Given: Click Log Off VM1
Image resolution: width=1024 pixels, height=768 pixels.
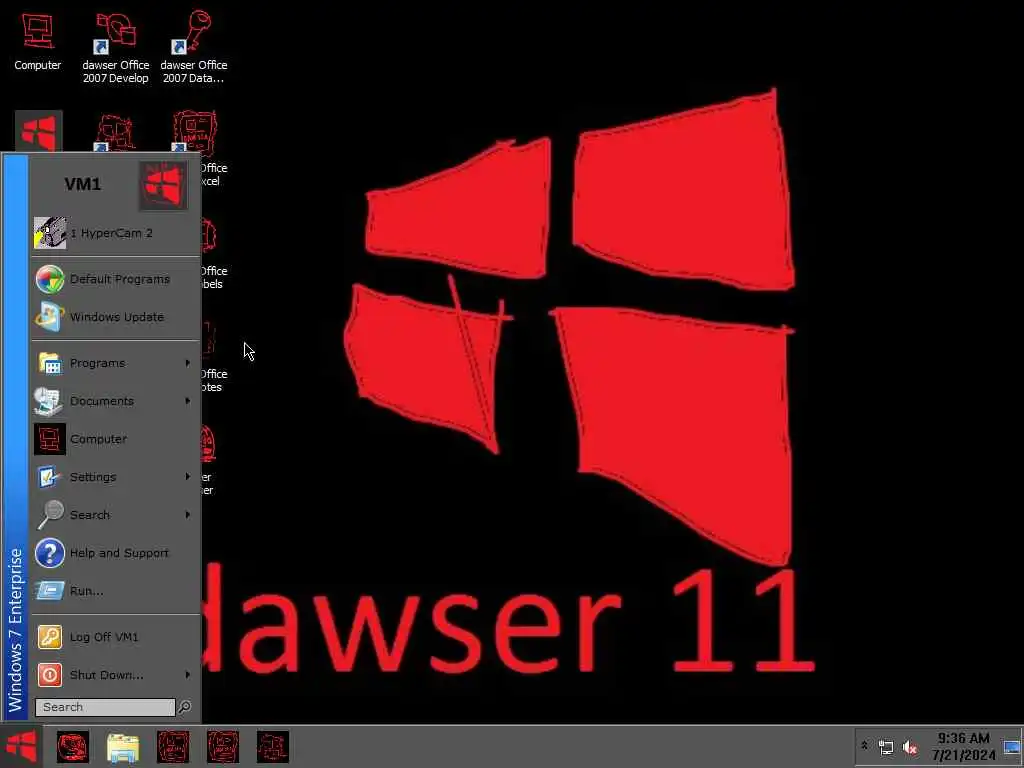Looking at the screenshot, I should (x=115, y=637).
